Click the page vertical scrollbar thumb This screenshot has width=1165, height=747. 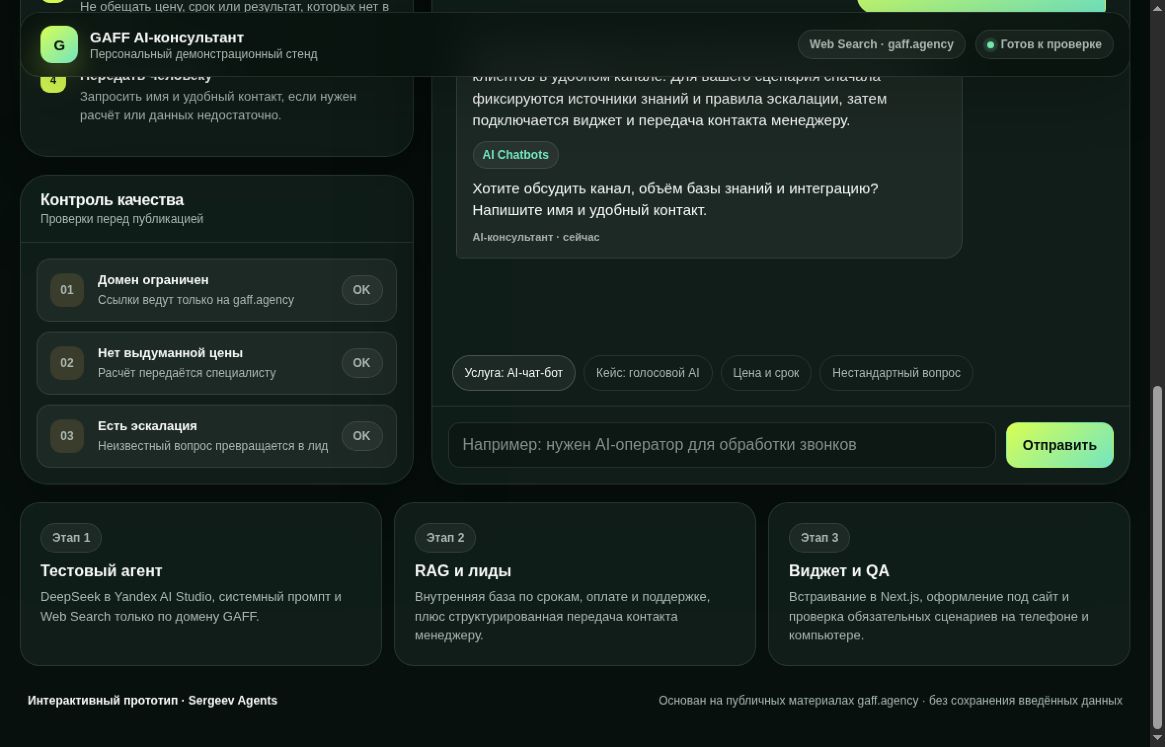pos(1158,557)
